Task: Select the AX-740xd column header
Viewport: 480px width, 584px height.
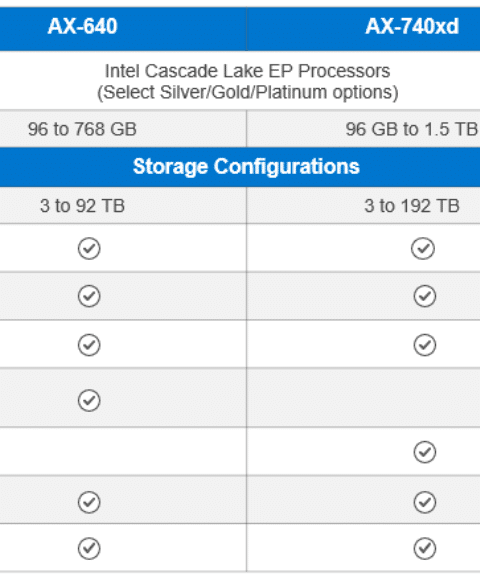Action: (x=412, y=26)
